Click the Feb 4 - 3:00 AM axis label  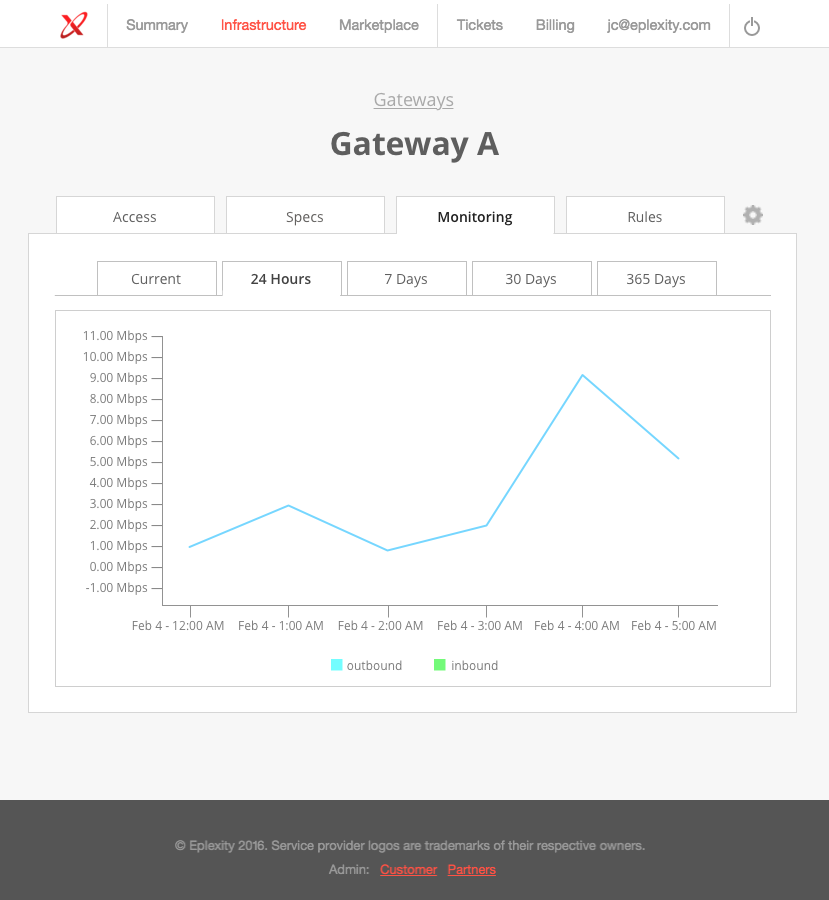[x=480, y=626]
